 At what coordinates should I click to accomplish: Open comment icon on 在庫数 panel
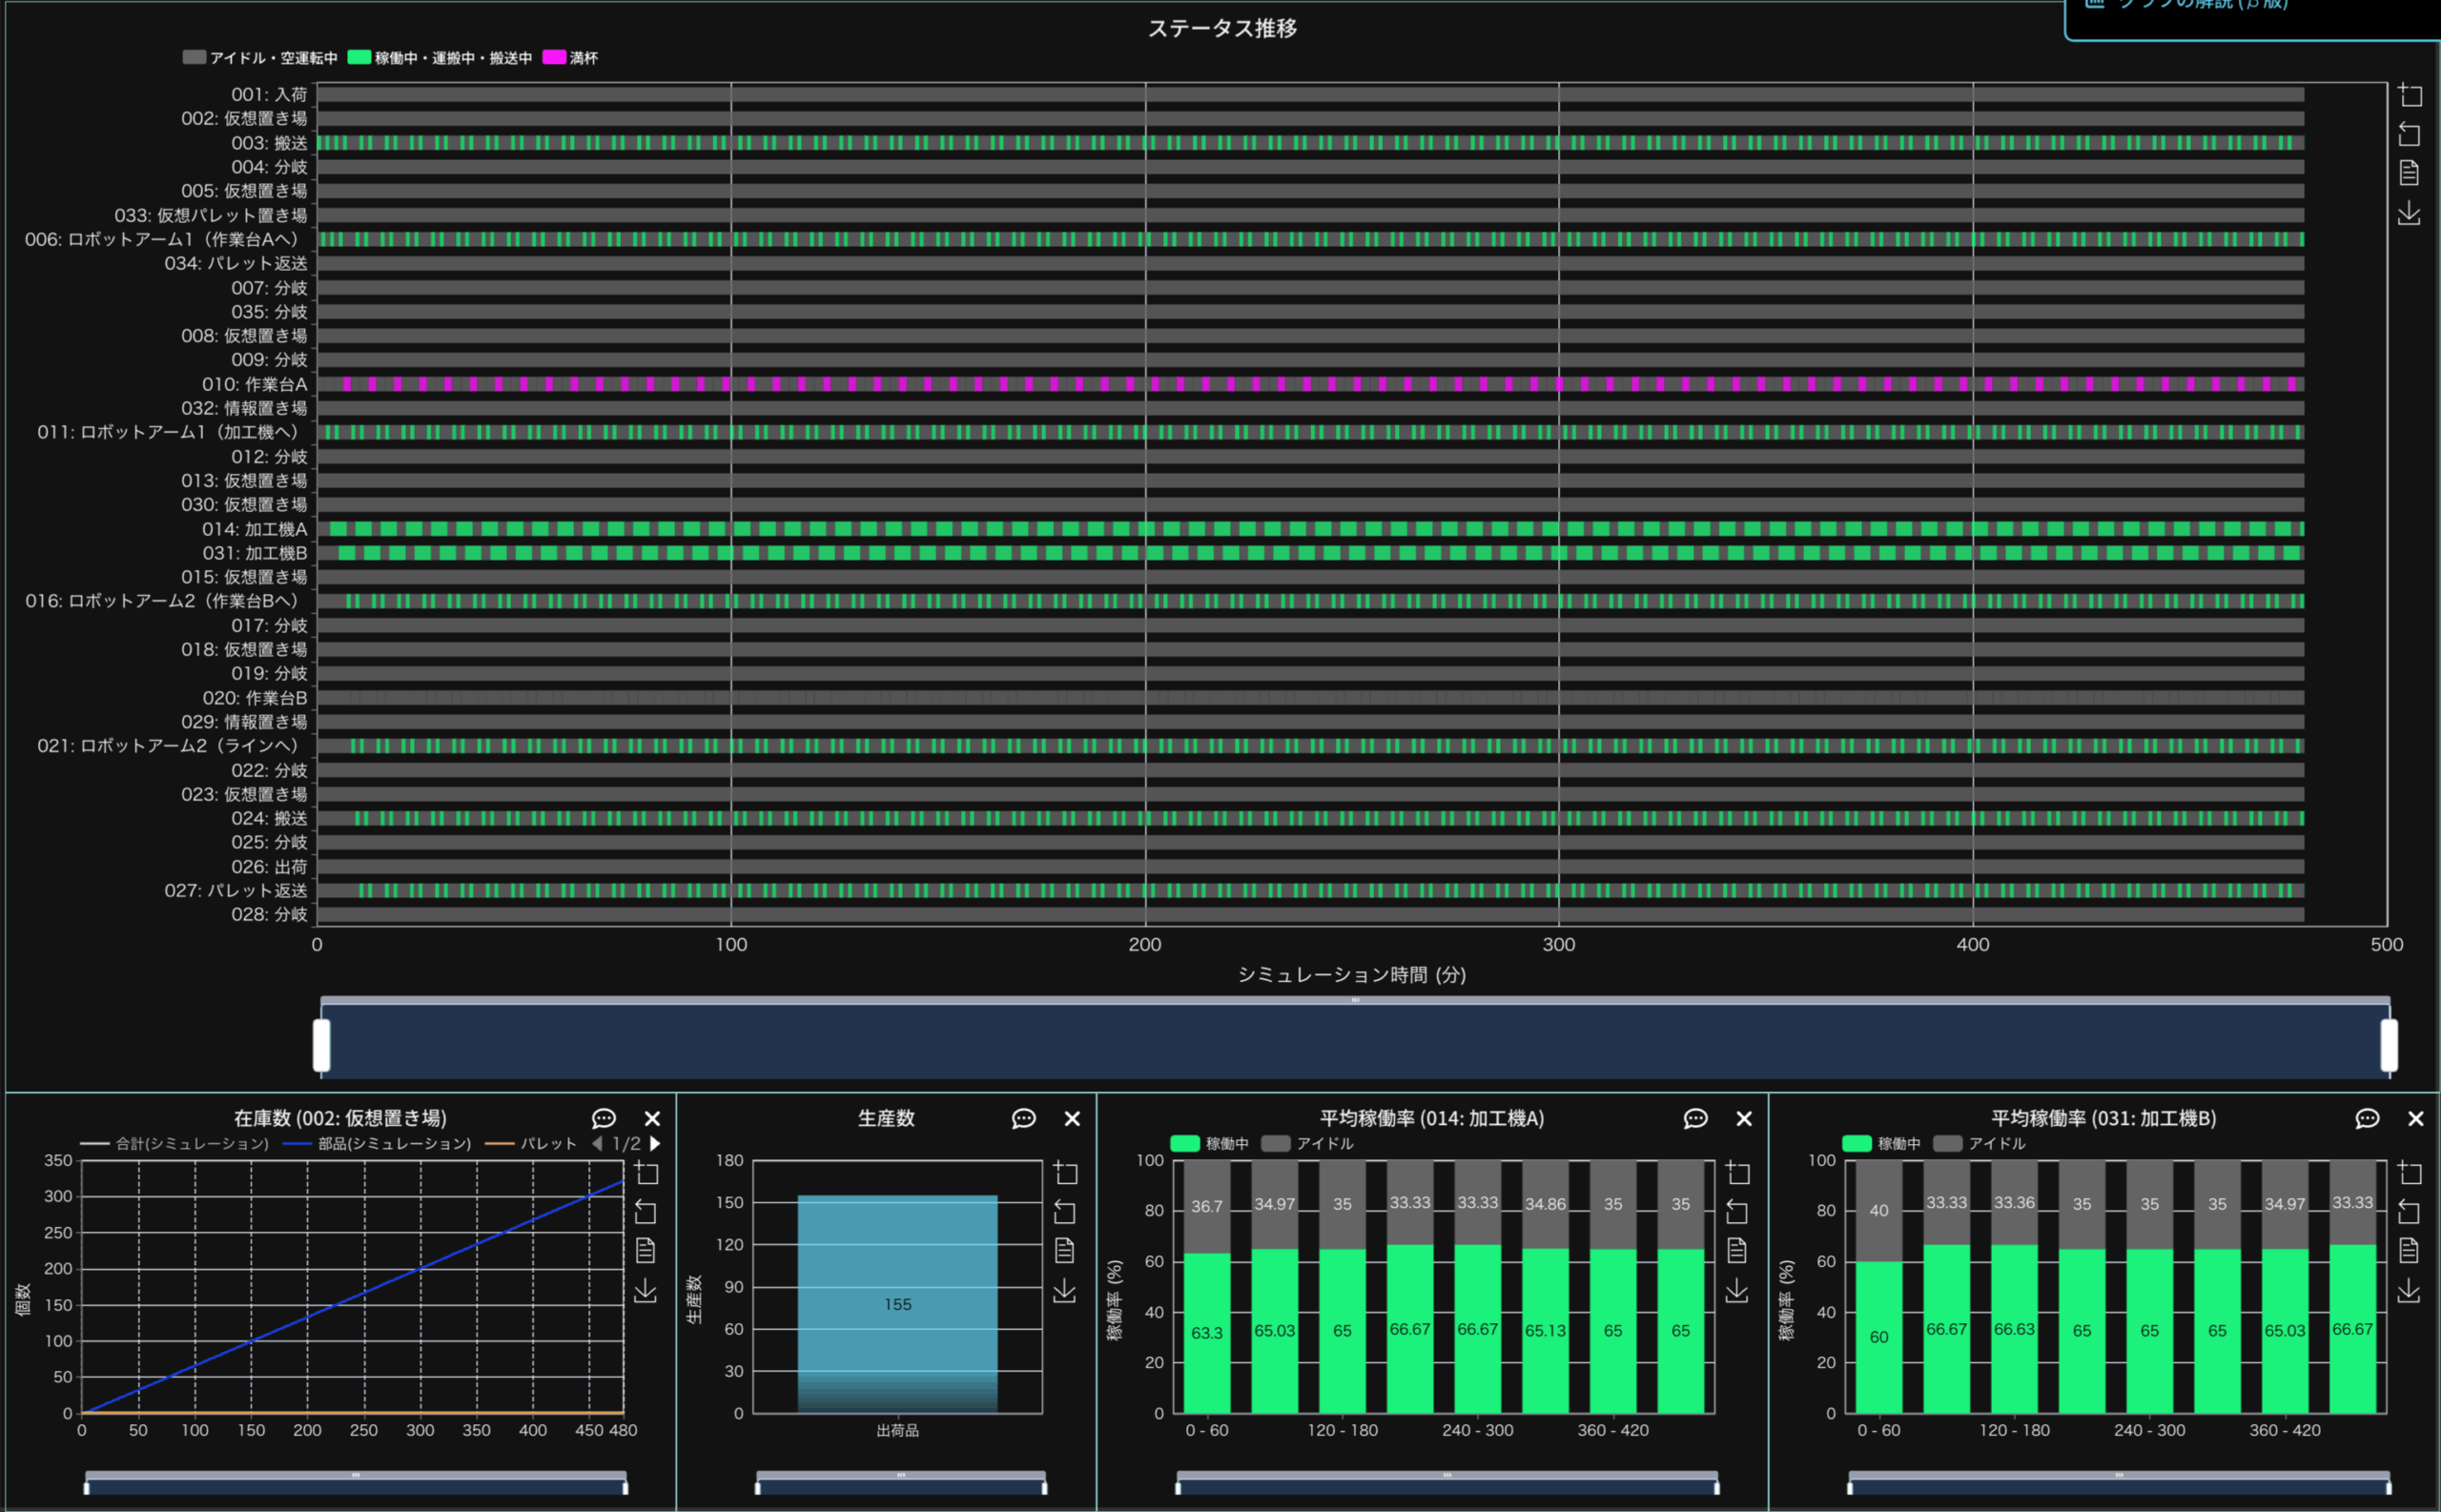[604, 1118]
